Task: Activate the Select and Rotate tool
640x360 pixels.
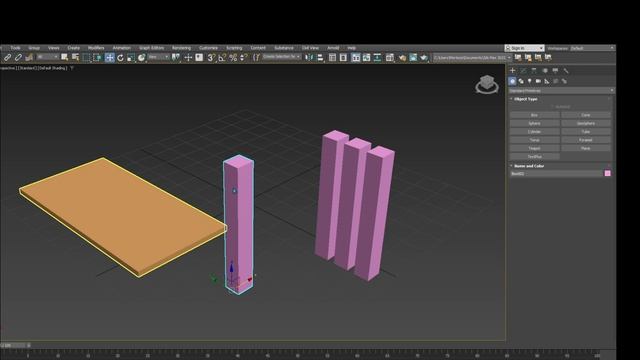Action: [120, 58]
